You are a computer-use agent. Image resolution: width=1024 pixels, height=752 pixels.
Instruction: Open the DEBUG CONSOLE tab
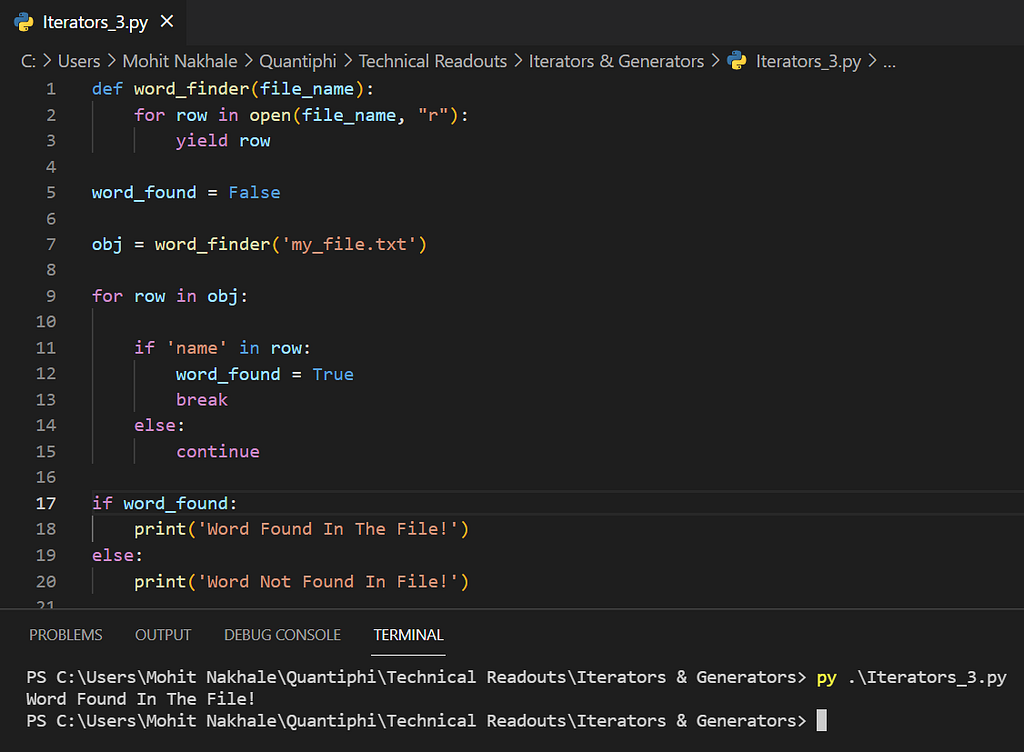[x=282, y=634]
